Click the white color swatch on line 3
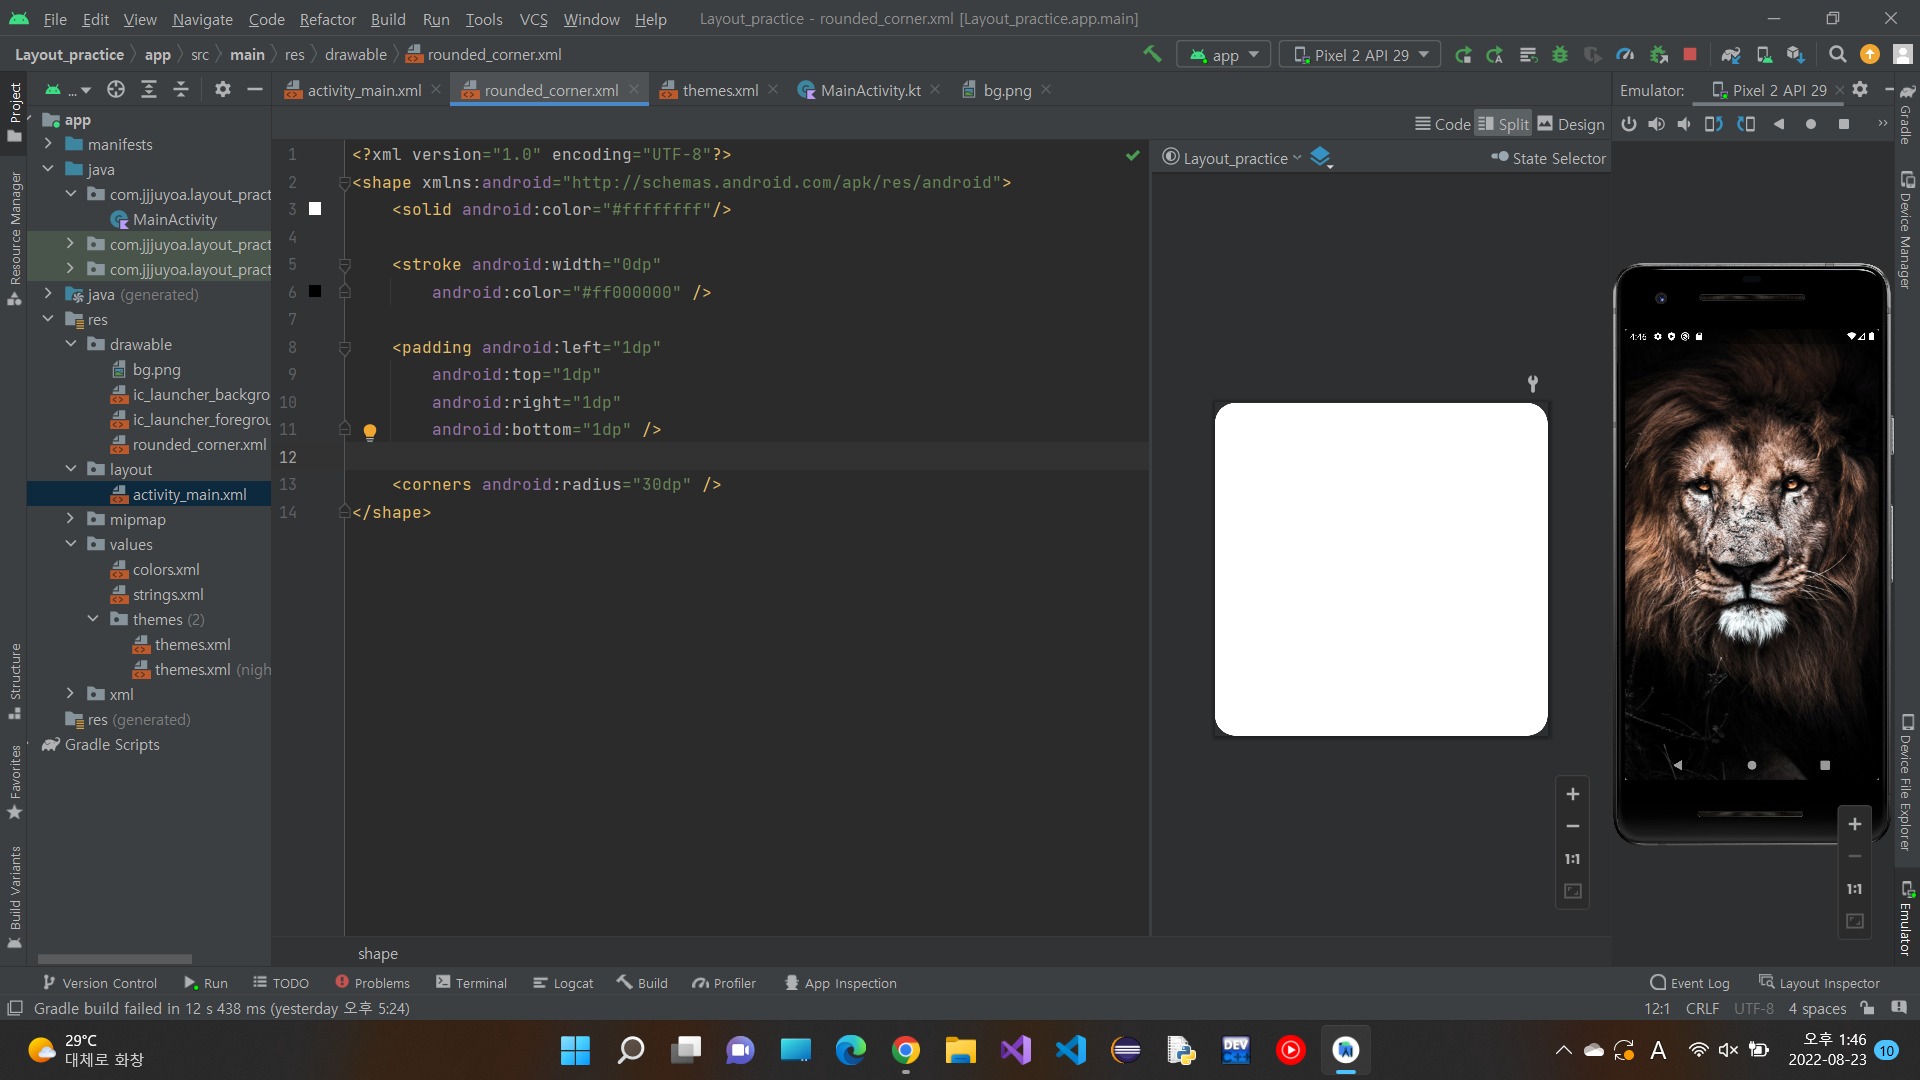The image size is (1920, 1080). [315, 209]
